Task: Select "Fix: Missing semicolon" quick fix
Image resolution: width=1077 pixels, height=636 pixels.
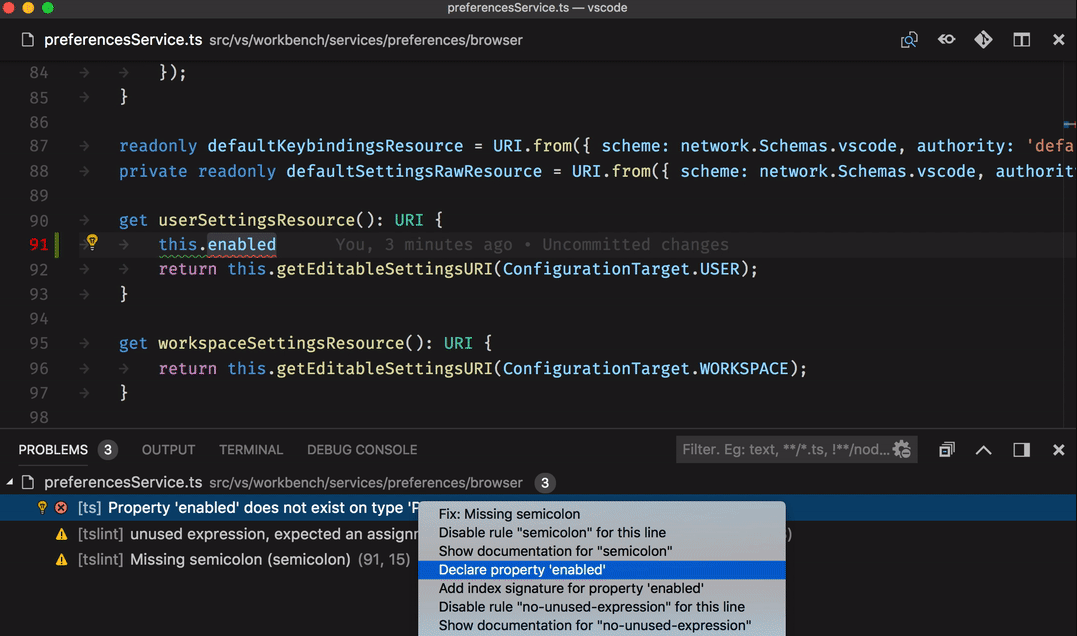Action: pyautogui.click(x=509, y=514)
